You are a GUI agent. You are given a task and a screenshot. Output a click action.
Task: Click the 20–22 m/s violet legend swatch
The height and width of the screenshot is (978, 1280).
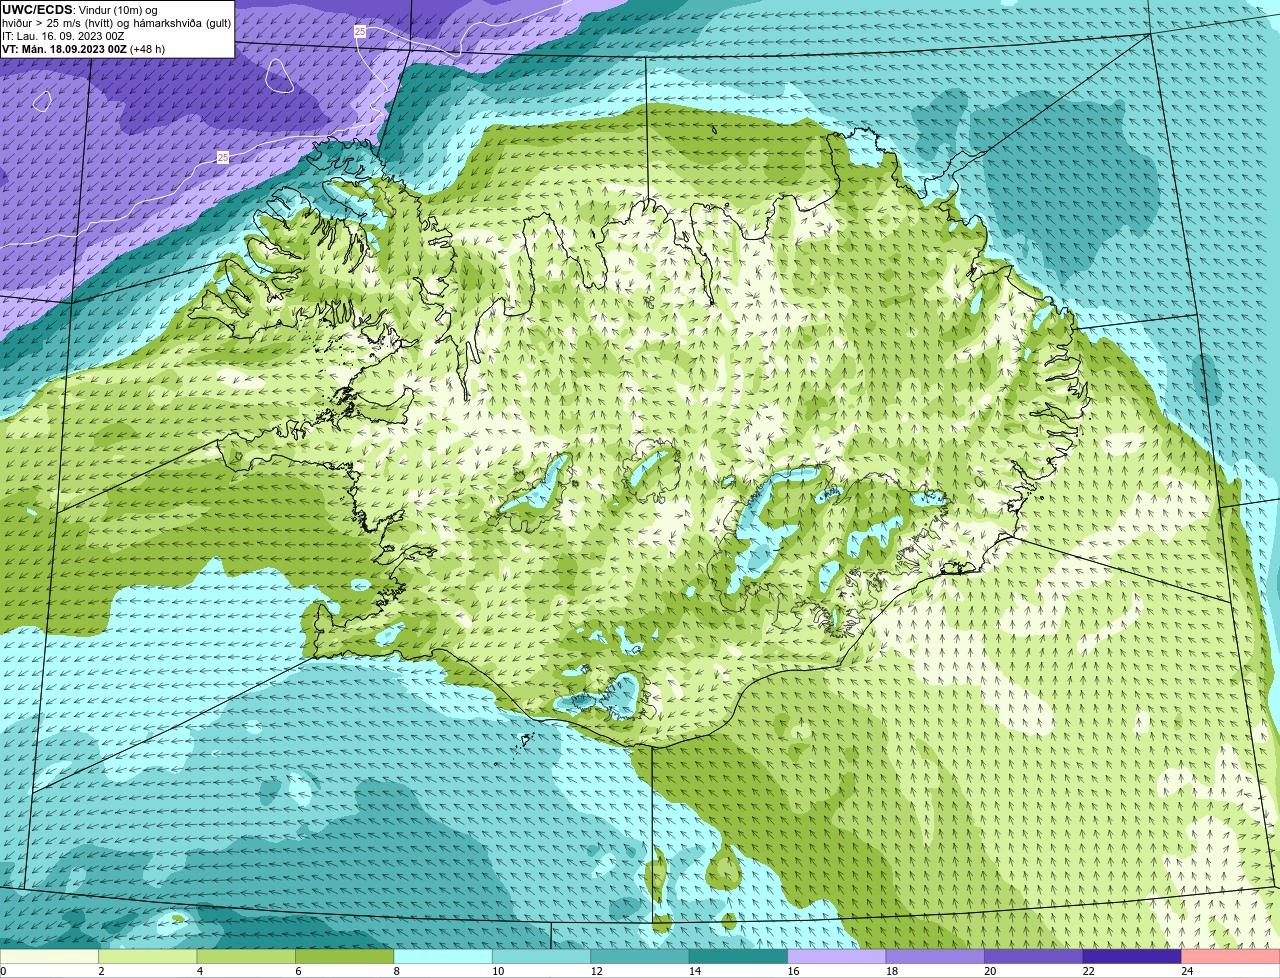[x=1034, y=957]
